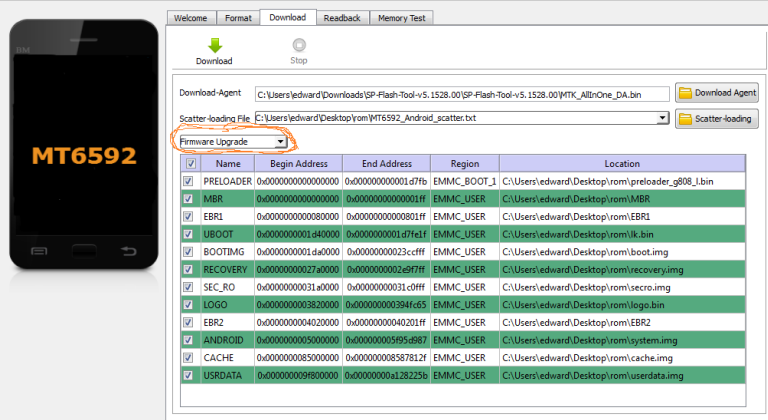Switch to the Format tab
768x420 pixels.
click(238, 18)
